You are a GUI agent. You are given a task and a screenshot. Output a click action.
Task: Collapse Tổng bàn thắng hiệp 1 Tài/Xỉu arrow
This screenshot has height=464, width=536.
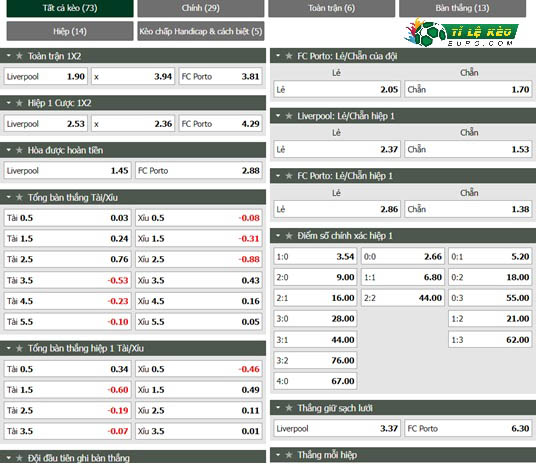[9, 348]
